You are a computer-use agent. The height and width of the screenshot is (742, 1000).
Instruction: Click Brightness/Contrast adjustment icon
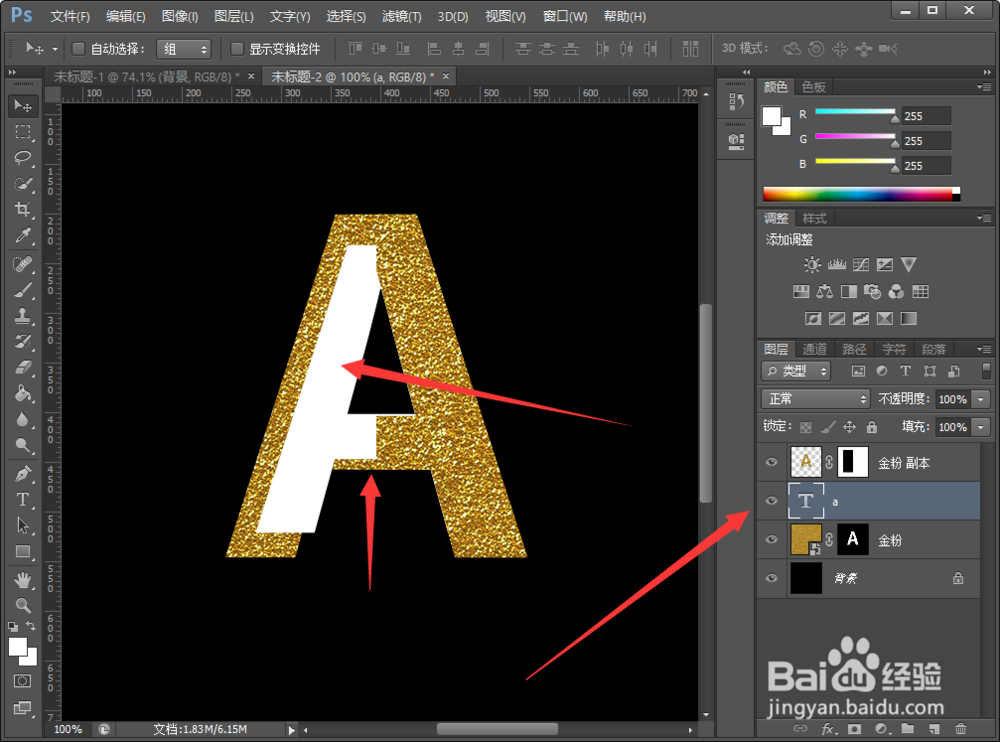tap(812, 264)
